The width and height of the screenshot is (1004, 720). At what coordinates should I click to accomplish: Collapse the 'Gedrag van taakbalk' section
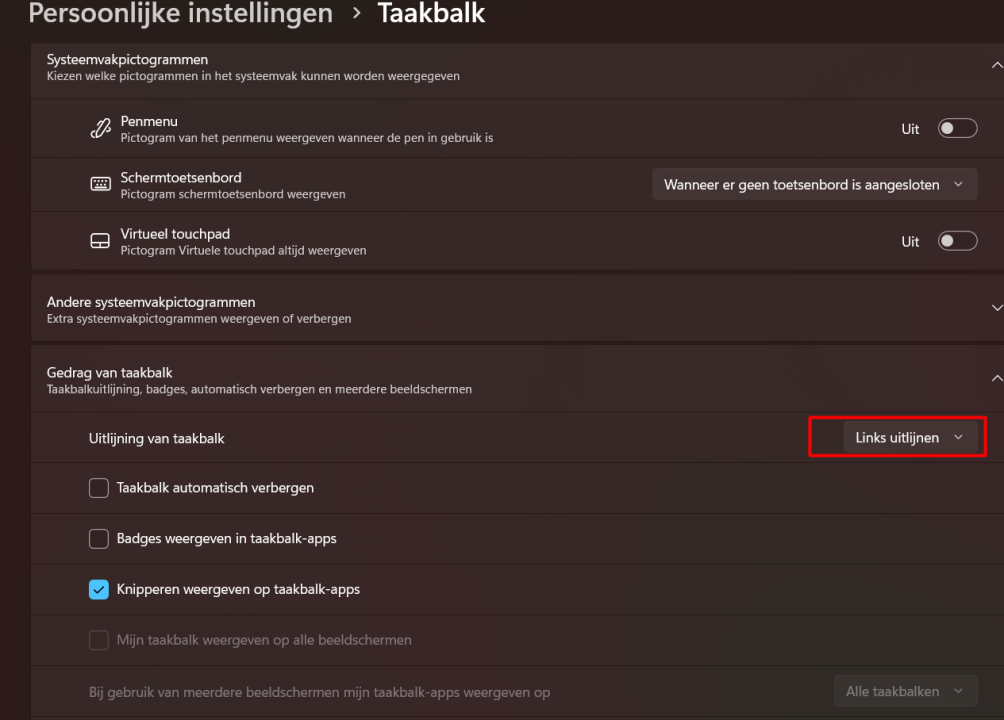995,378
